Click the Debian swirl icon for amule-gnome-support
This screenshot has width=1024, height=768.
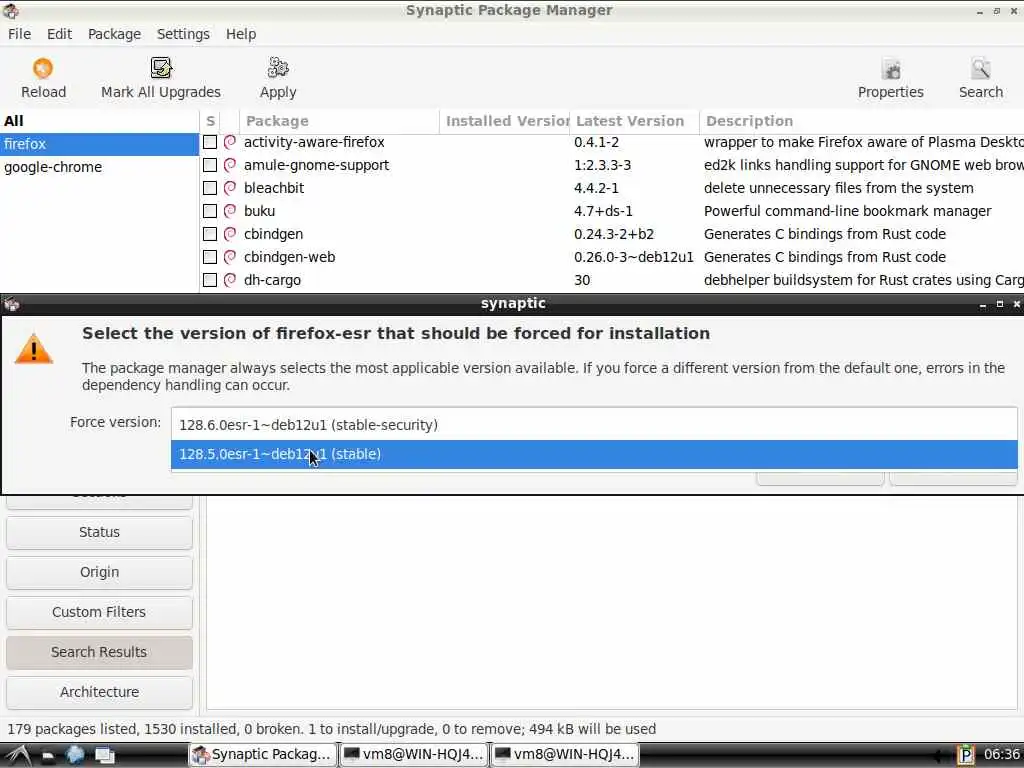coord(230,165)
